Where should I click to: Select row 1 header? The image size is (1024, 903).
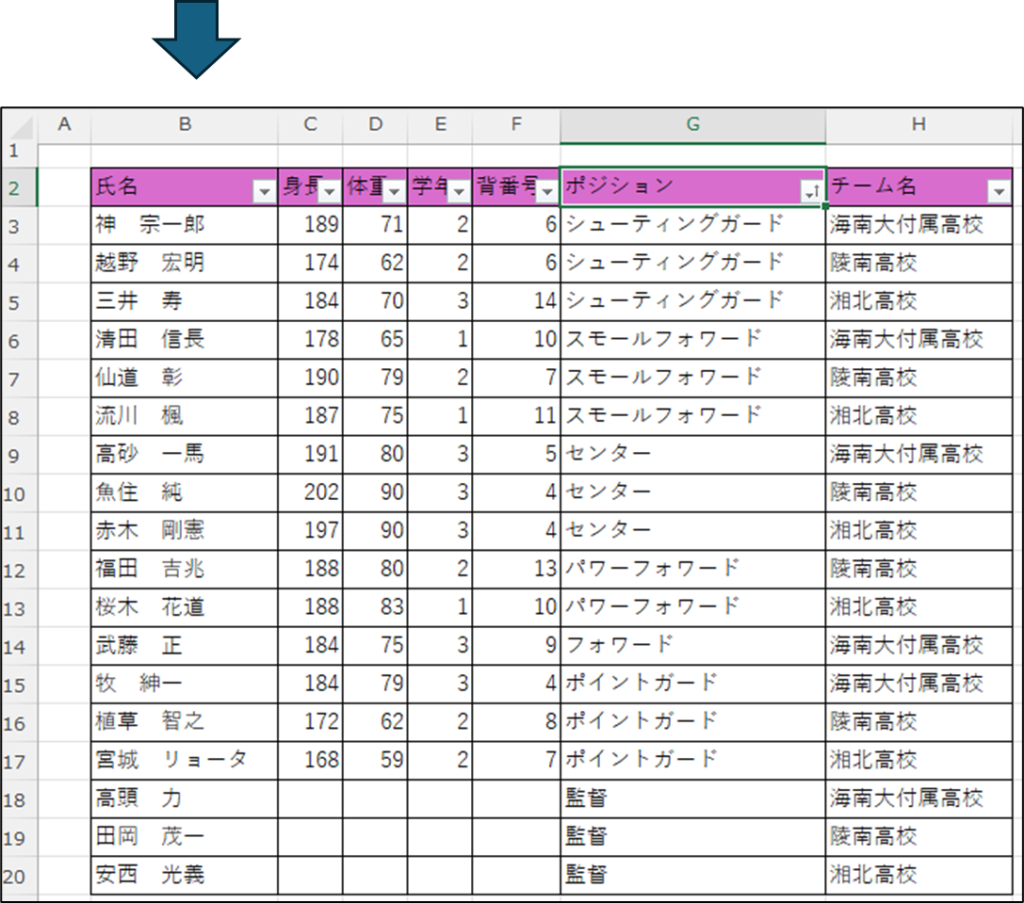click(19, 152)
